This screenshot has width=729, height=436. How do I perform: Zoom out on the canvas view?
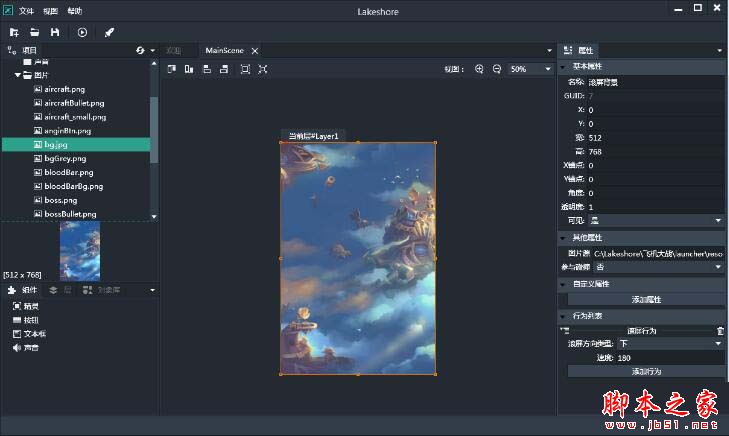click(496, 69)
